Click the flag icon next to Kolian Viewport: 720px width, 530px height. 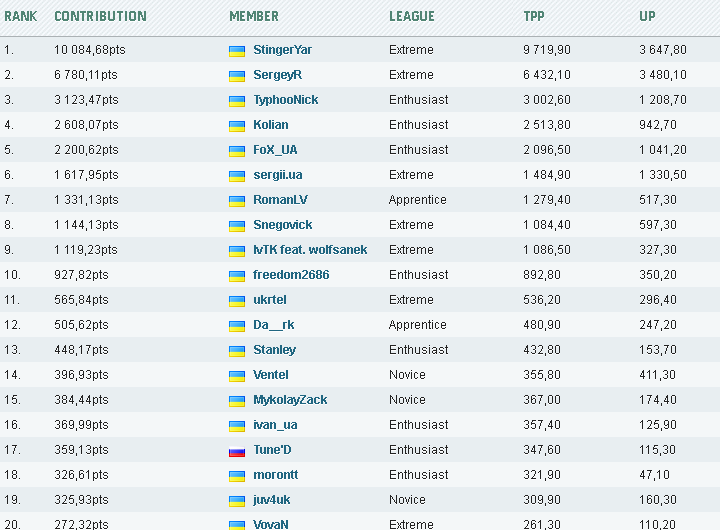click(x=237, y=126)
